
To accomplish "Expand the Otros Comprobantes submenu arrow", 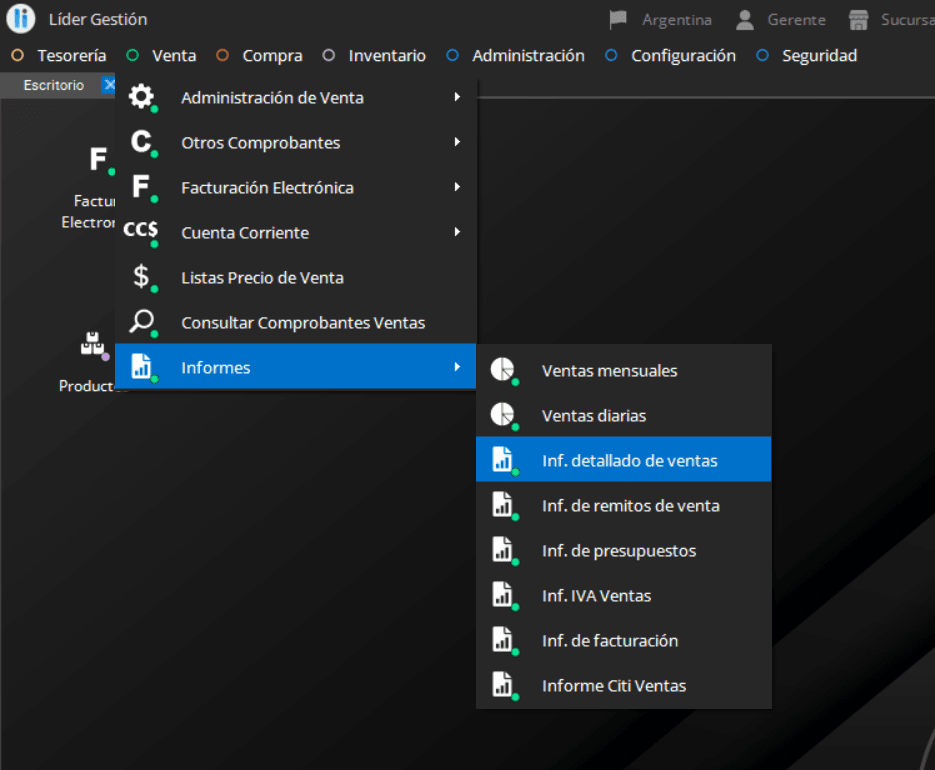I will 457,143.
